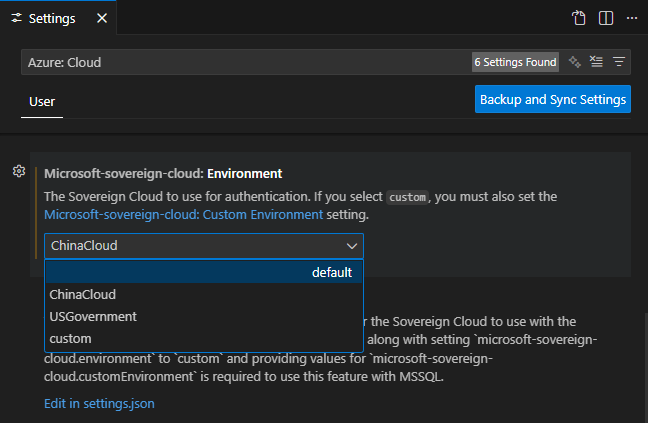Open Edit in settings.json link

coord(99,404)
